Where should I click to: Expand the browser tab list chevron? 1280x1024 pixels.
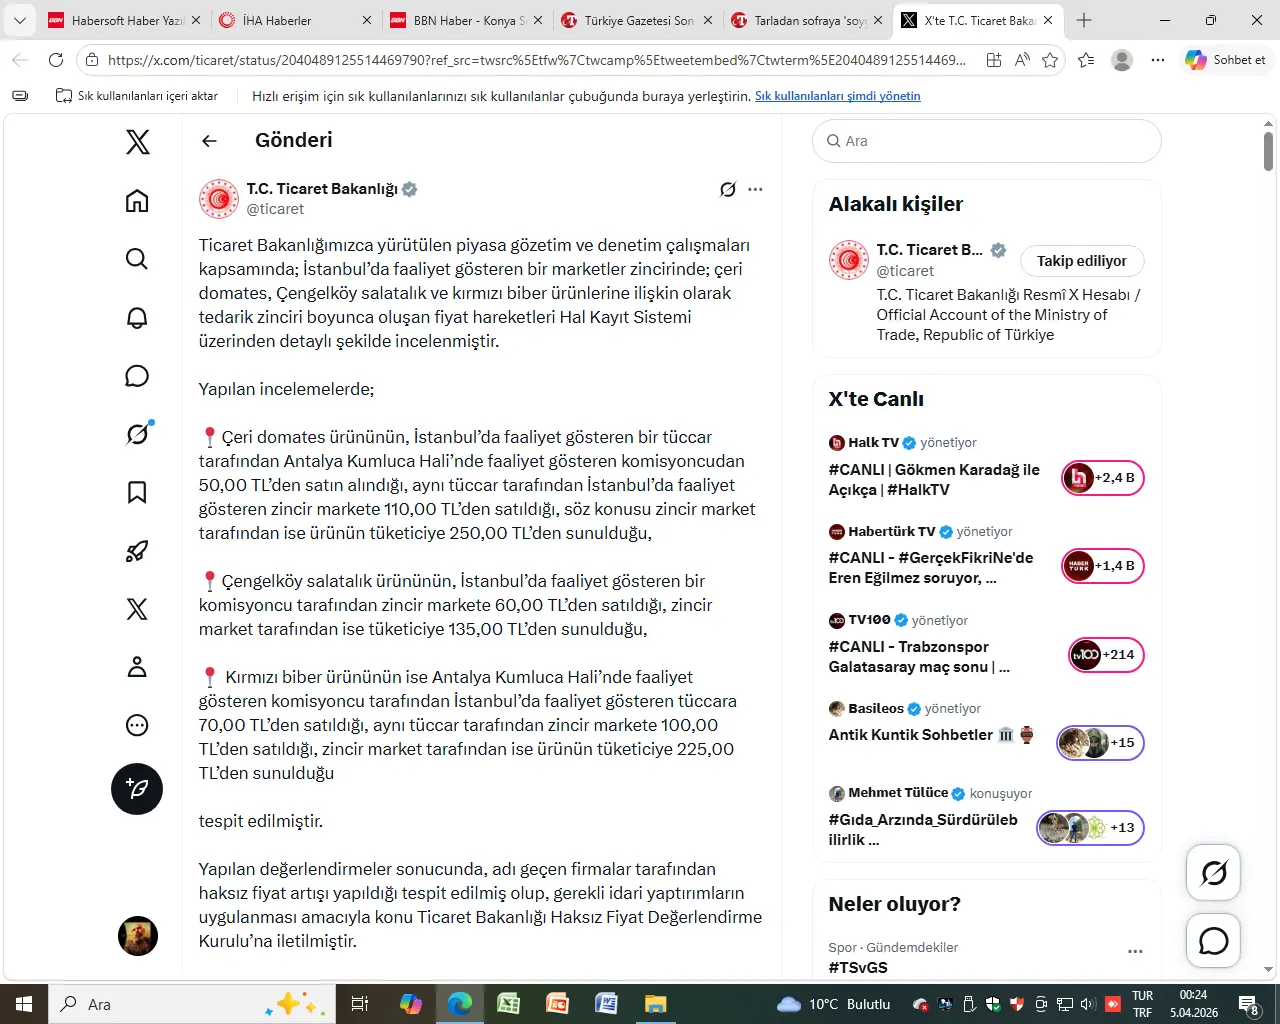tap(20, 20)
